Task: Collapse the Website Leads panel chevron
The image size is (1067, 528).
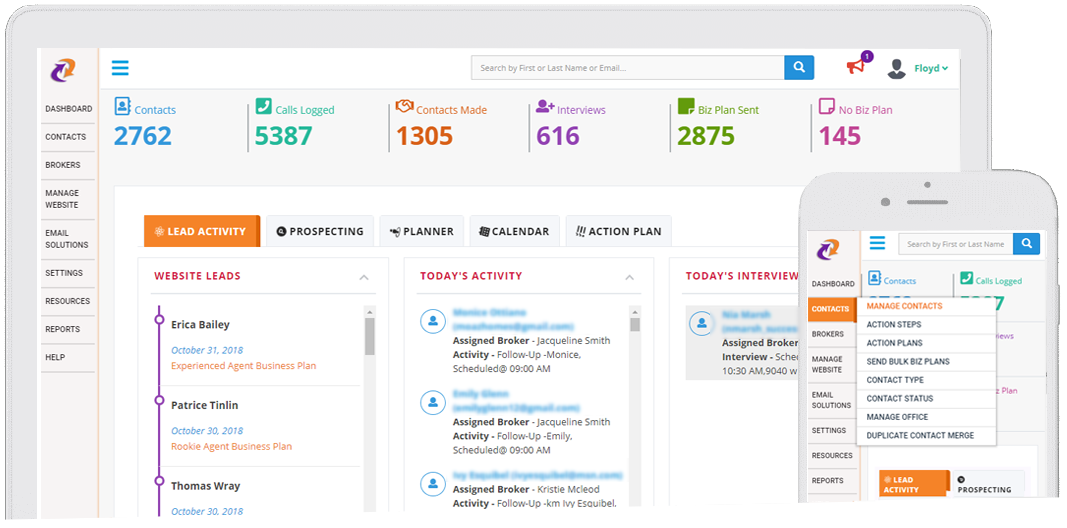Action: [x=363, y=278]
